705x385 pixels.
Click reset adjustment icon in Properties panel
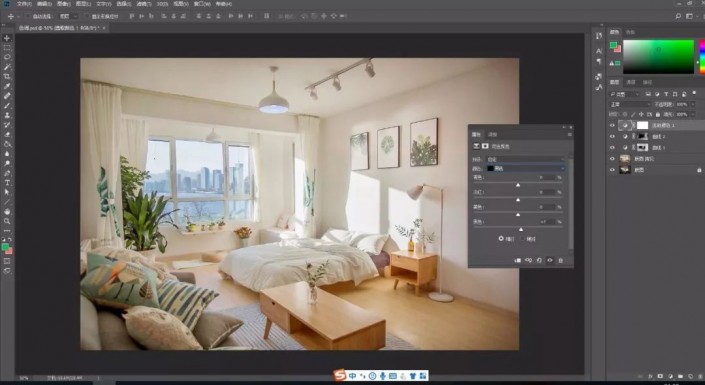539,260
